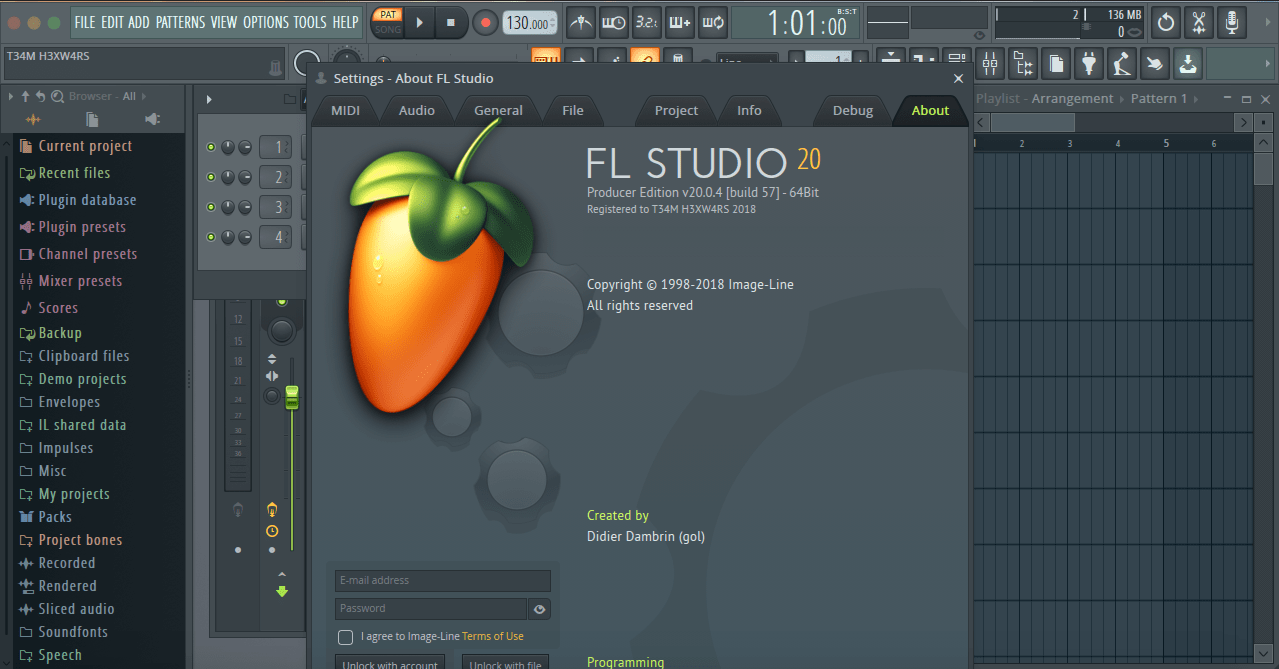This screenshot has height=669, width=1279.
Task: Open the mixer view icon
Action: click(x=990, y=64)
